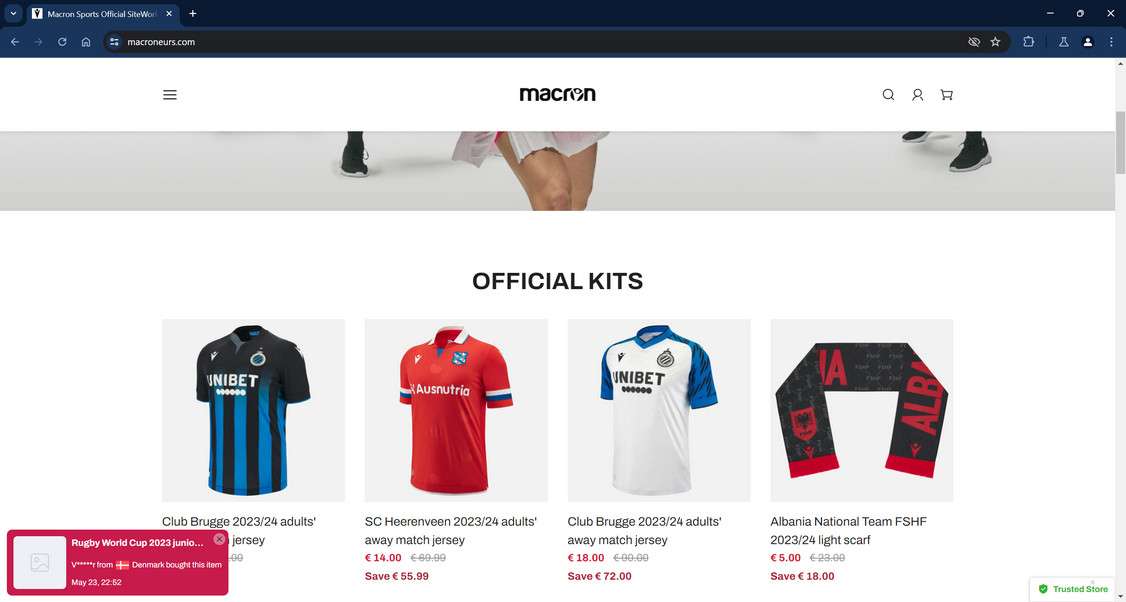Select the Macron Sports Official Site tab
The height and width of the screenshot is (602, 1126).
pos(102,14)
